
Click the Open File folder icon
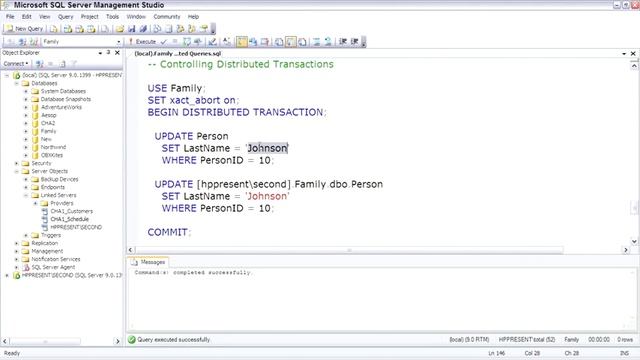(x=120, y=29)
